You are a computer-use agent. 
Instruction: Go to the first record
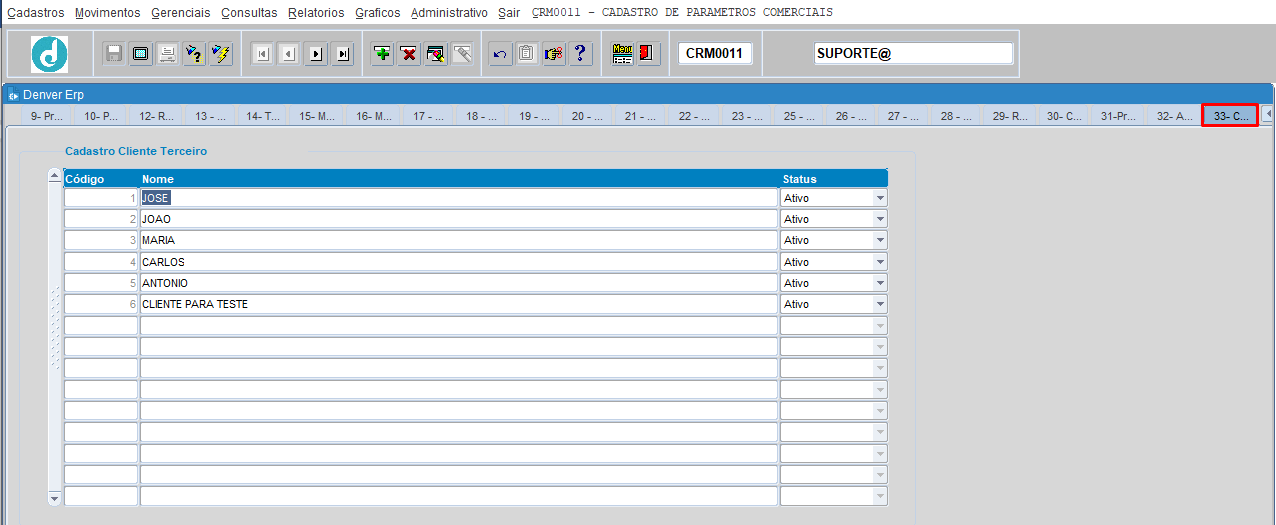[262, 54]
